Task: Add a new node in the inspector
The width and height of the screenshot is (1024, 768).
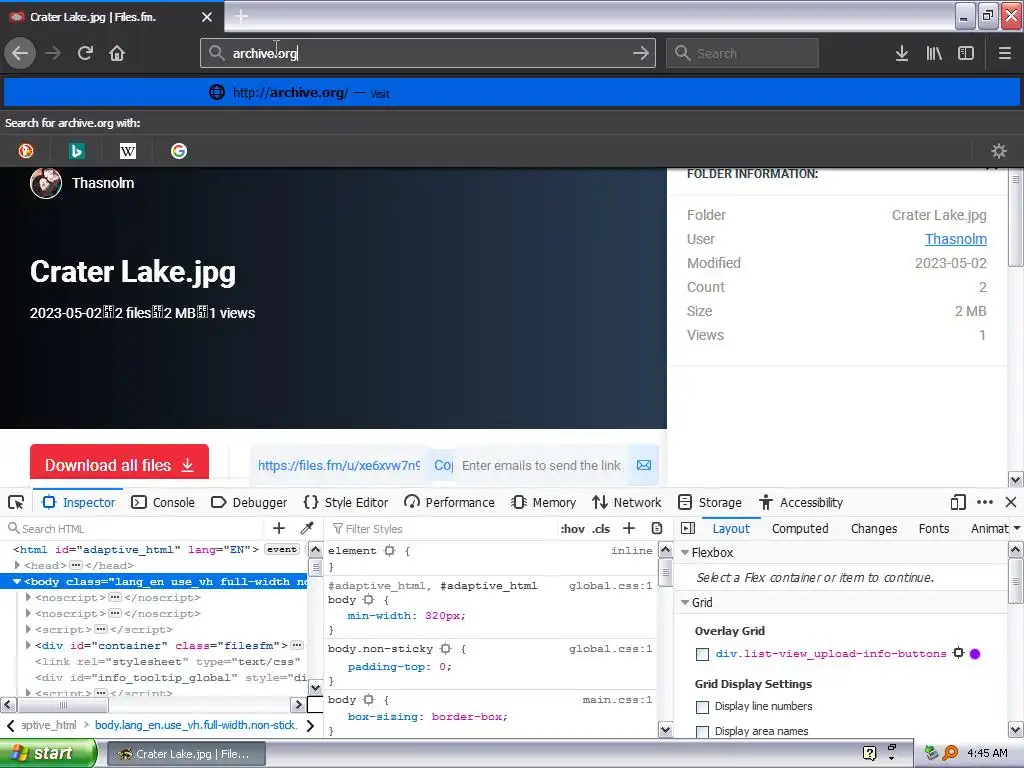Action: coord(279,528)
